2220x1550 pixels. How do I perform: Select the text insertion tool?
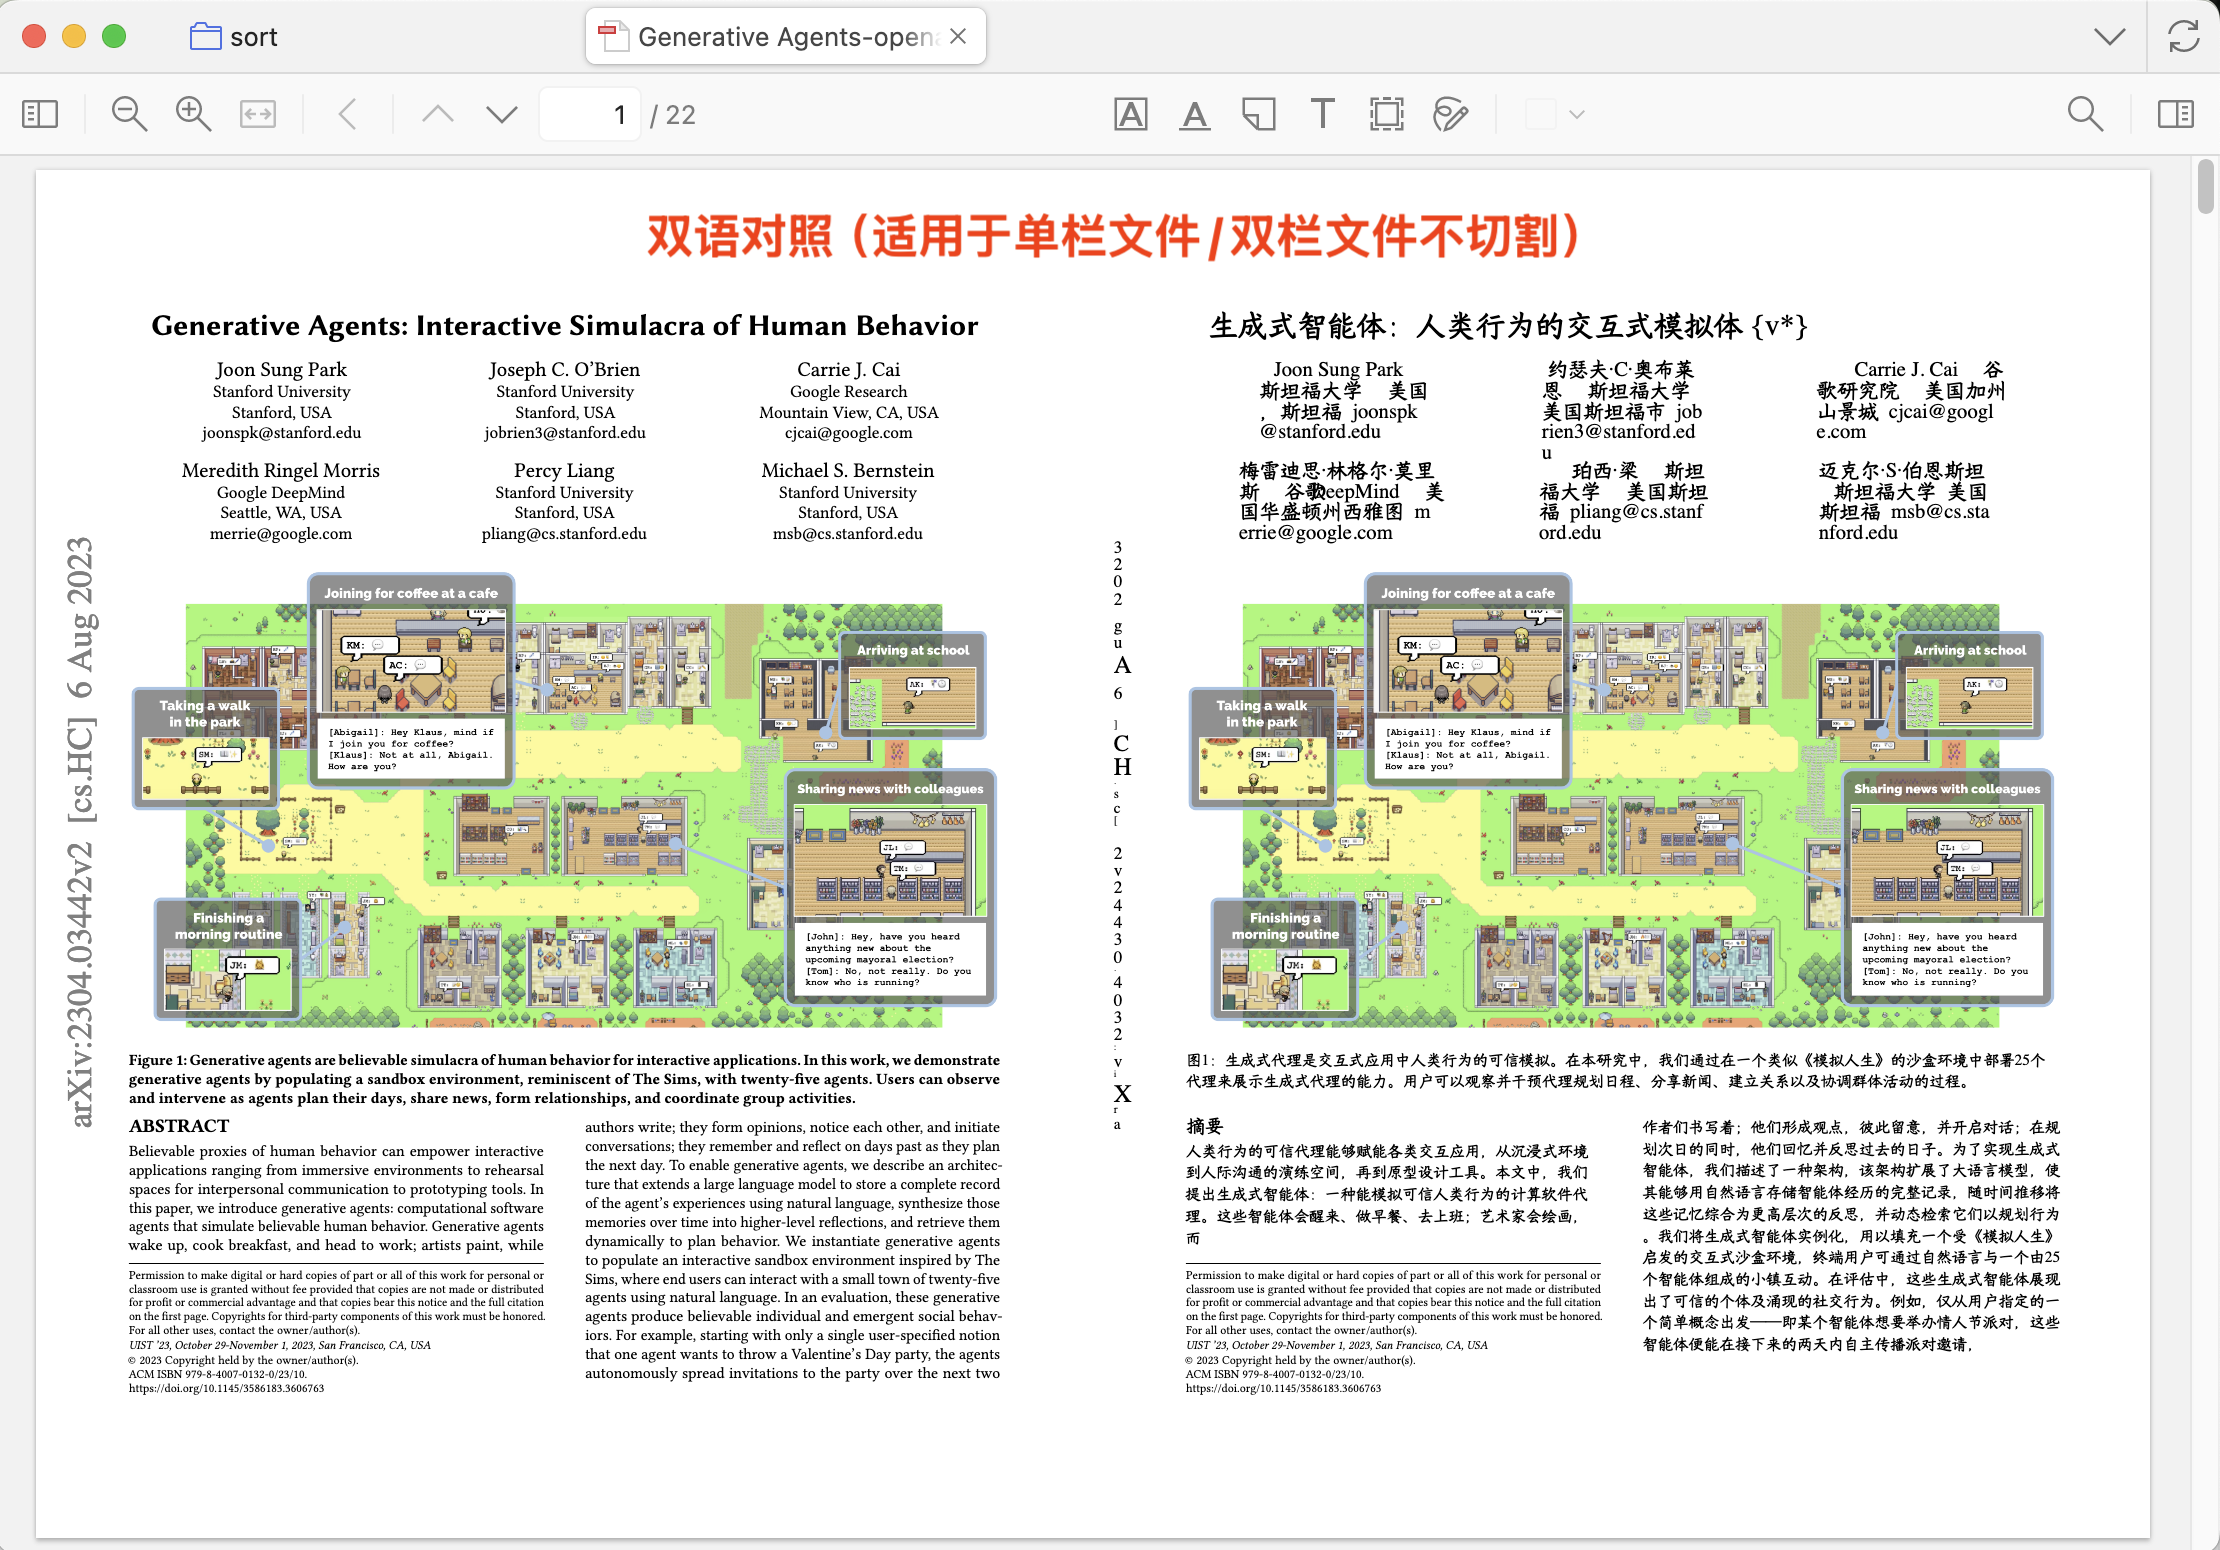pos(1322,113)
